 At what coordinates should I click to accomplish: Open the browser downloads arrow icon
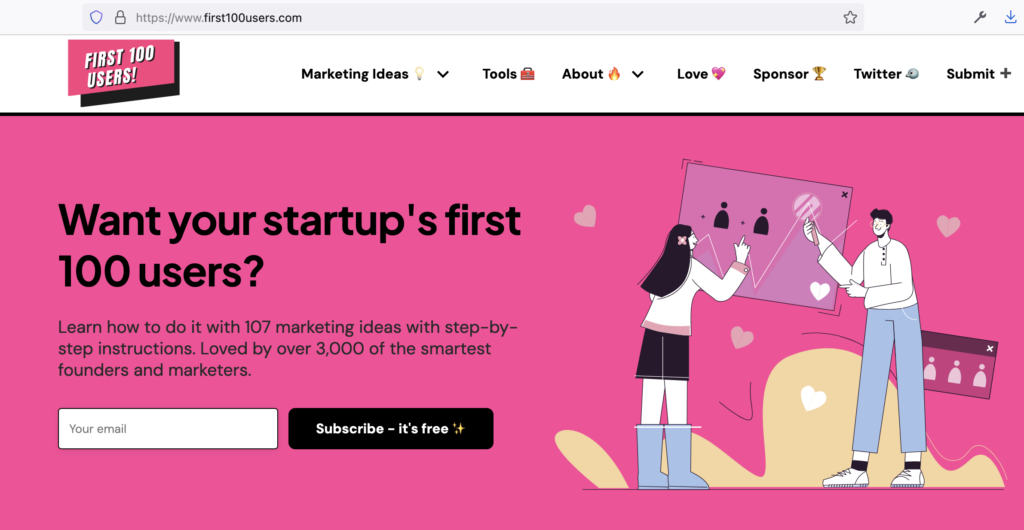pyautogui.click(x=1010, y=18)
